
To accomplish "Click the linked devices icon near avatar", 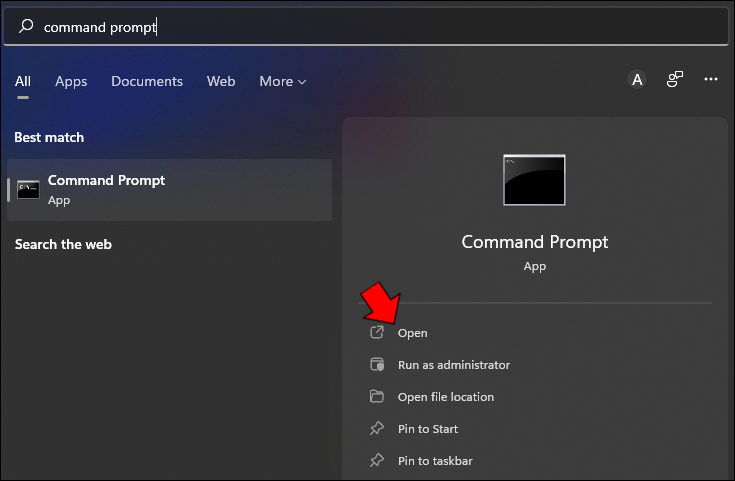I will click(x=676, y=79).
